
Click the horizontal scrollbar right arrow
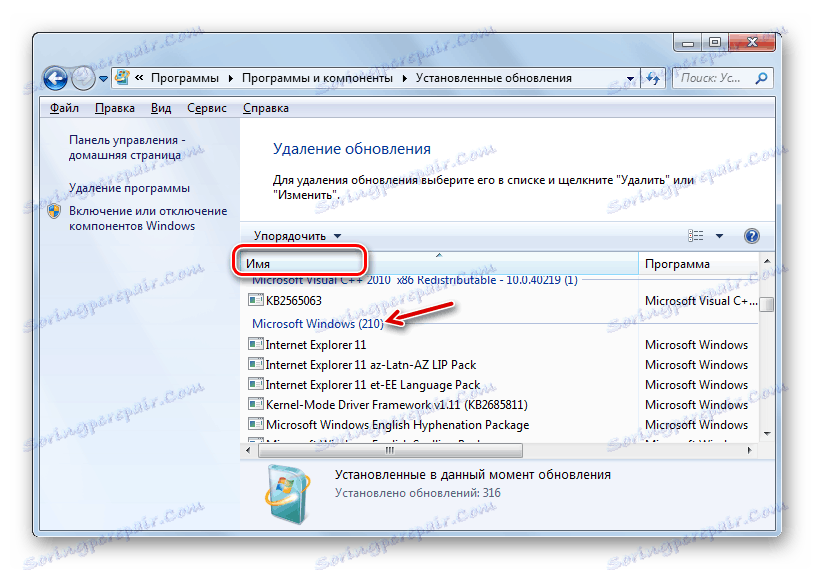click(x=750, y=450)
